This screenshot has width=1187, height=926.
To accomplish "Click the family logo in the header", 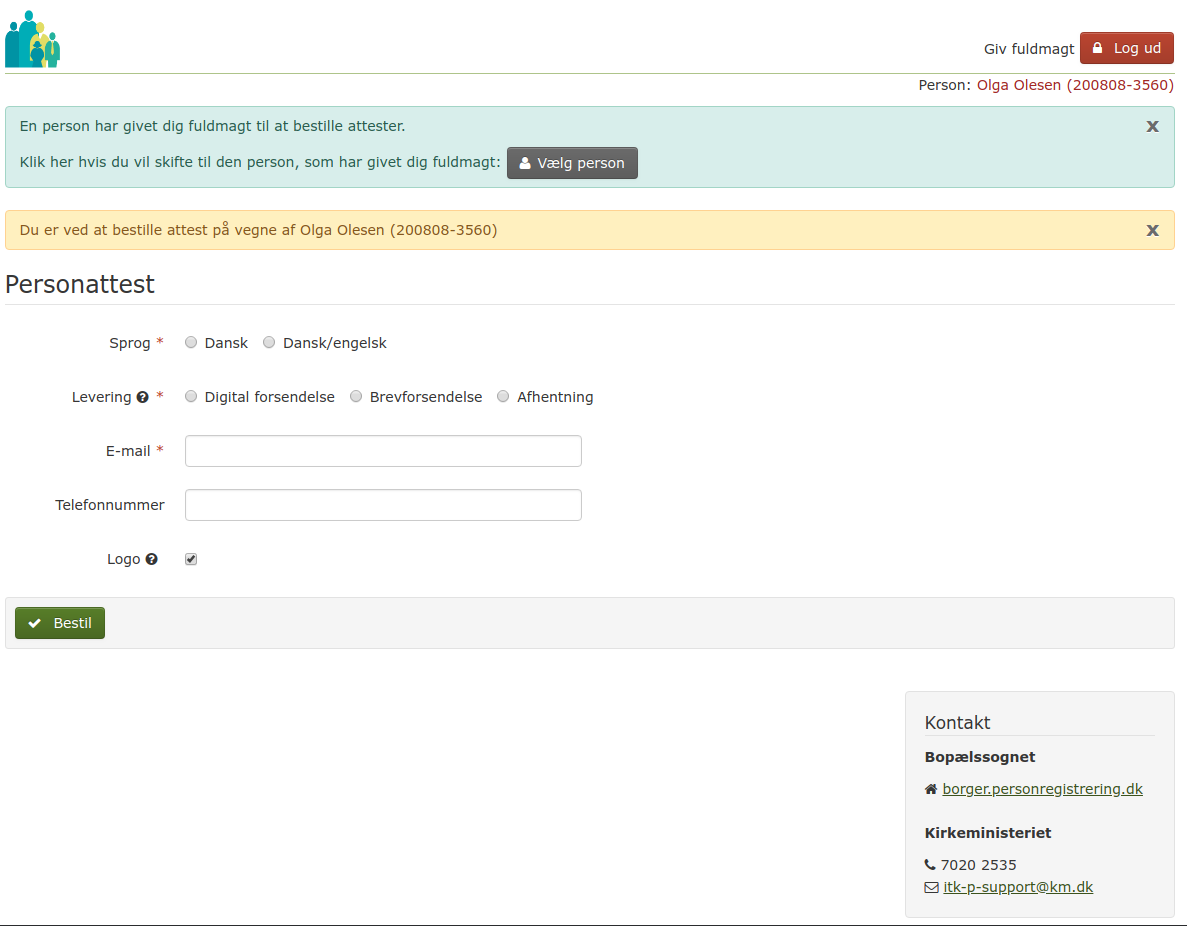I will point(32,39).
